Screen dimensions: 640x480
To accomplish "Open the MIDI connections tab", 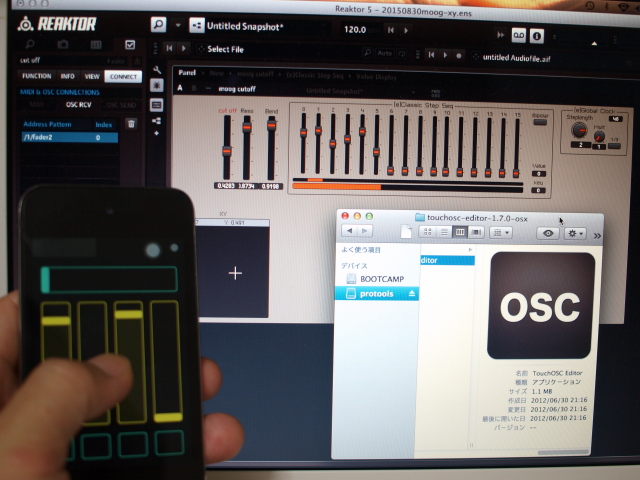I will (x=37, y=104).
